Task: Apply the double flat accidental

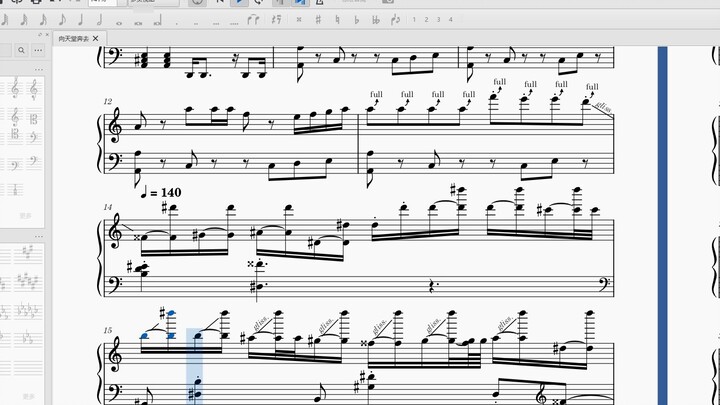Action: point(376,20)
